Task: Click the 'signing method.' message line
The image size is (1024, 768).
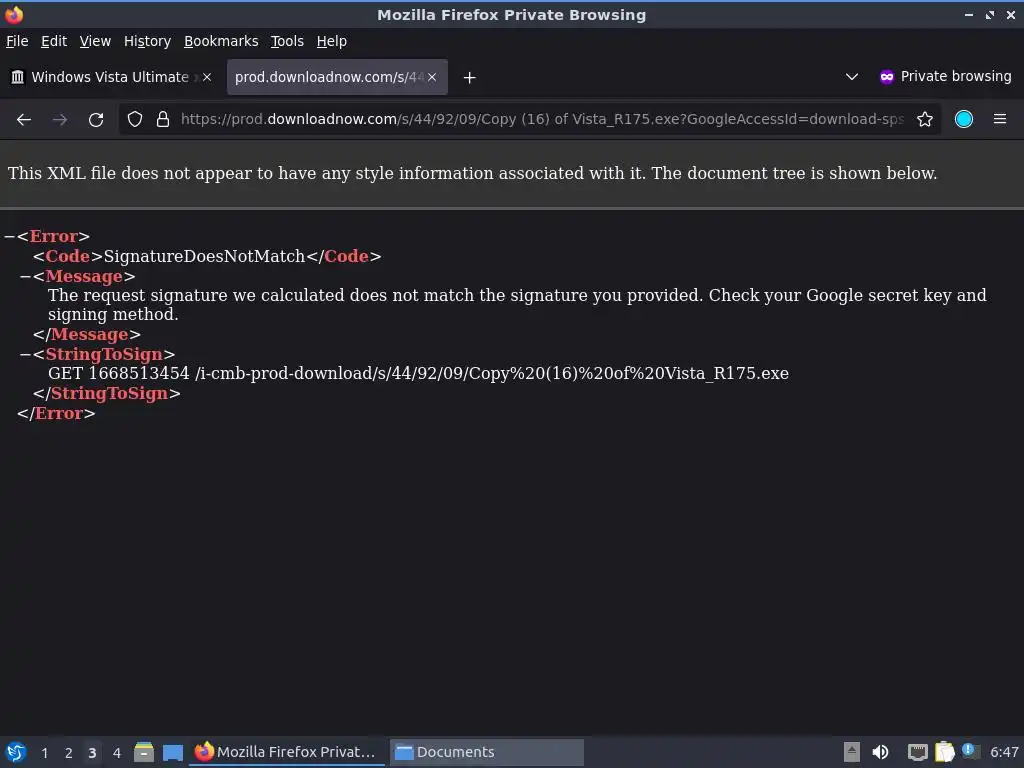Action: pos(113,315)
